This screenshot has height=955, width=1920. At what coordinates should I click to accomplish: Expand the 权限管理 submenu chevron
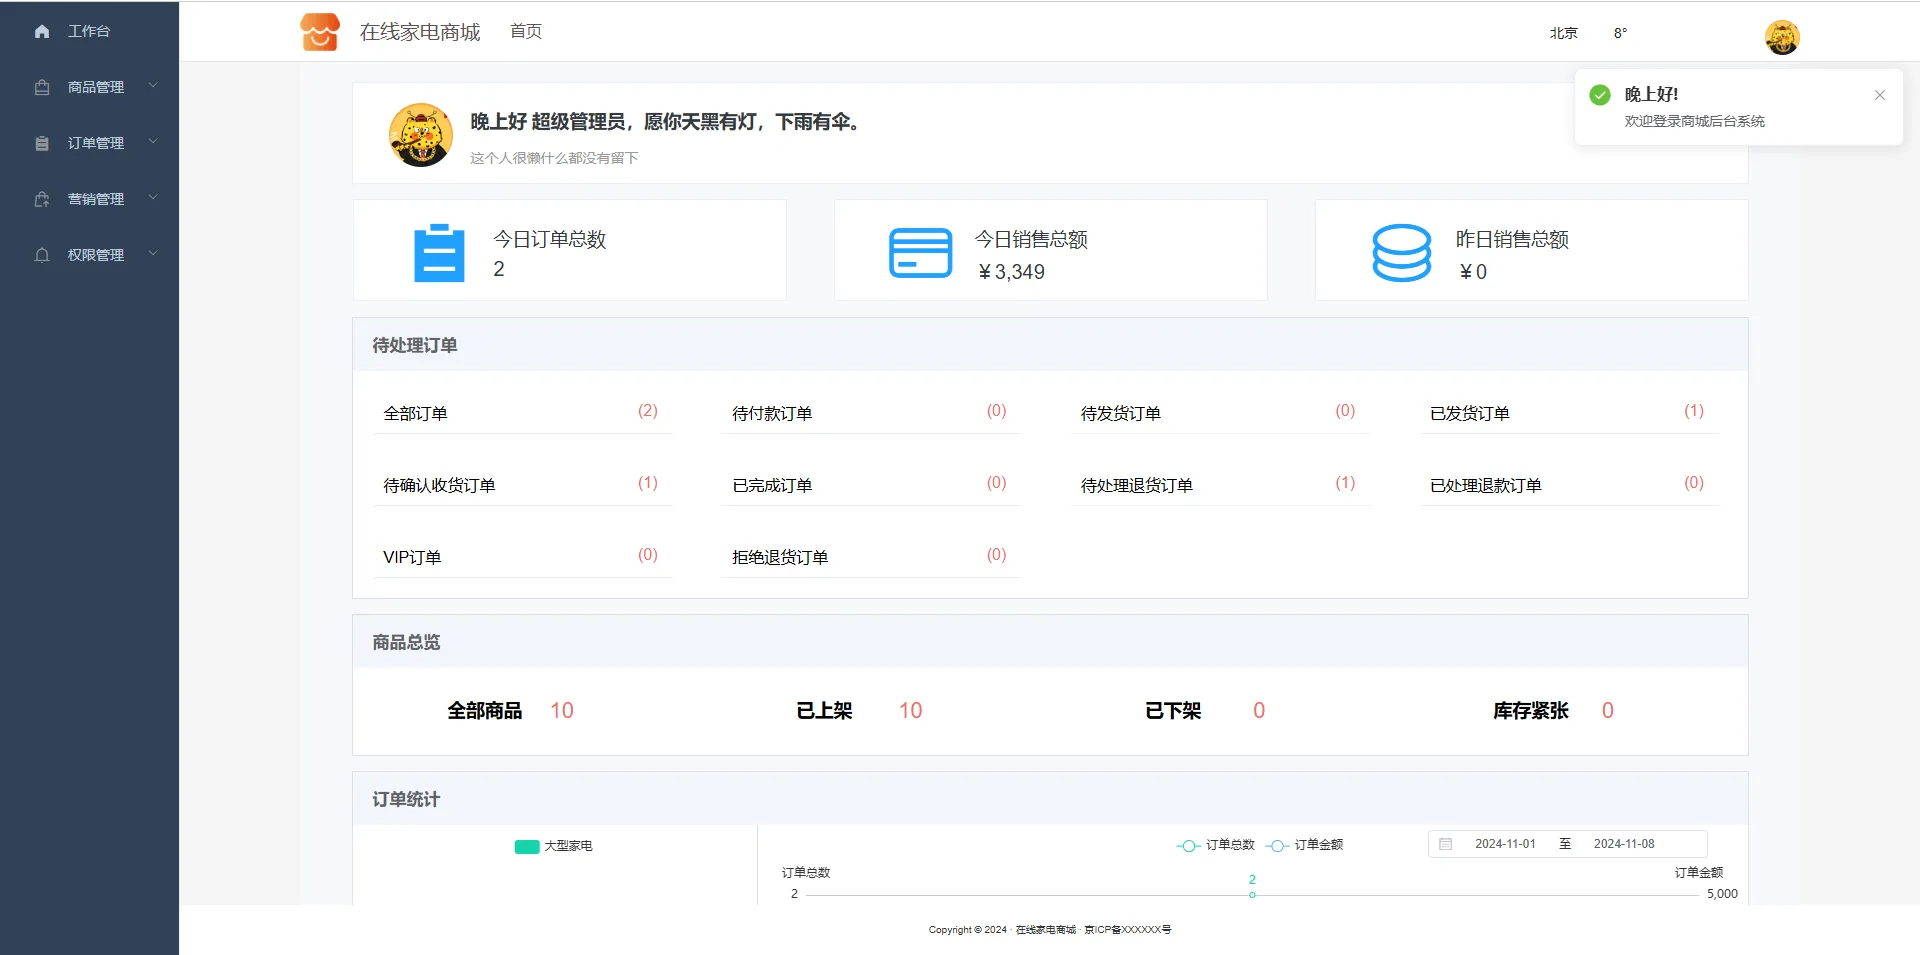153,254
